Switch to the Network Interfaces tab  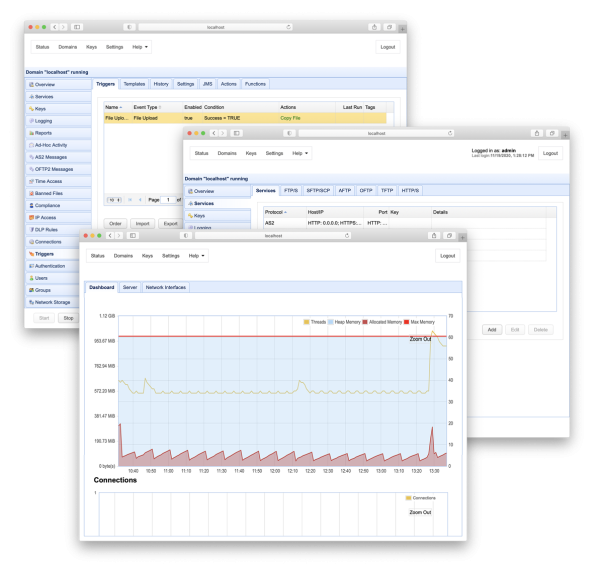(x=166, y=287)
